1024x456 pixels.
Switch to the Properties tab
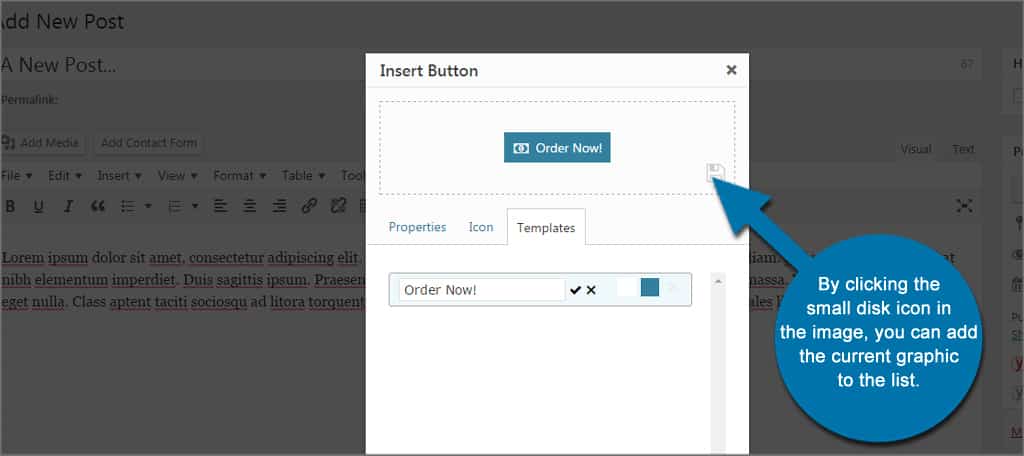(x=417, y=227)
